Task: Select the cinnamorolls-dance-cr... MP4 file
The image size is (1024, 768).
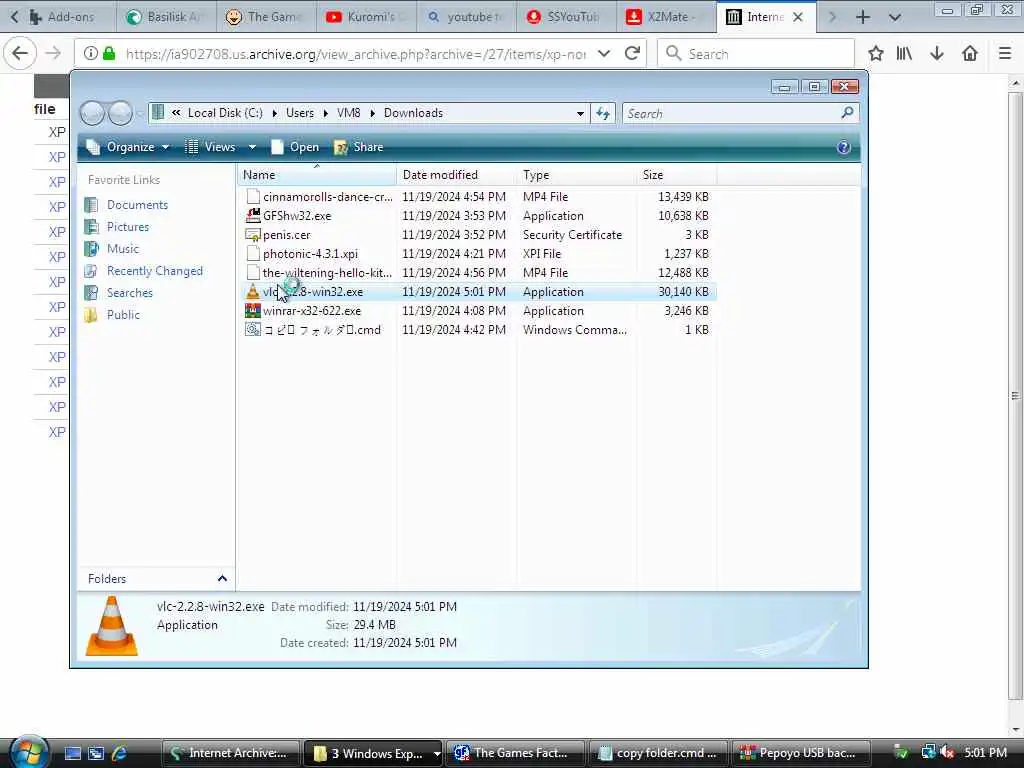Action: tap(477, 197)
